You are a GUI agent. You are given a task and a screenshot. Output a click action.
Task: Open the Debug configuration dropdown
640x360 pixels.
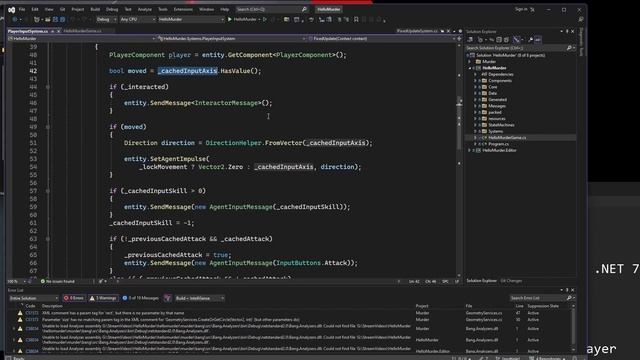(x=106, y=19)
